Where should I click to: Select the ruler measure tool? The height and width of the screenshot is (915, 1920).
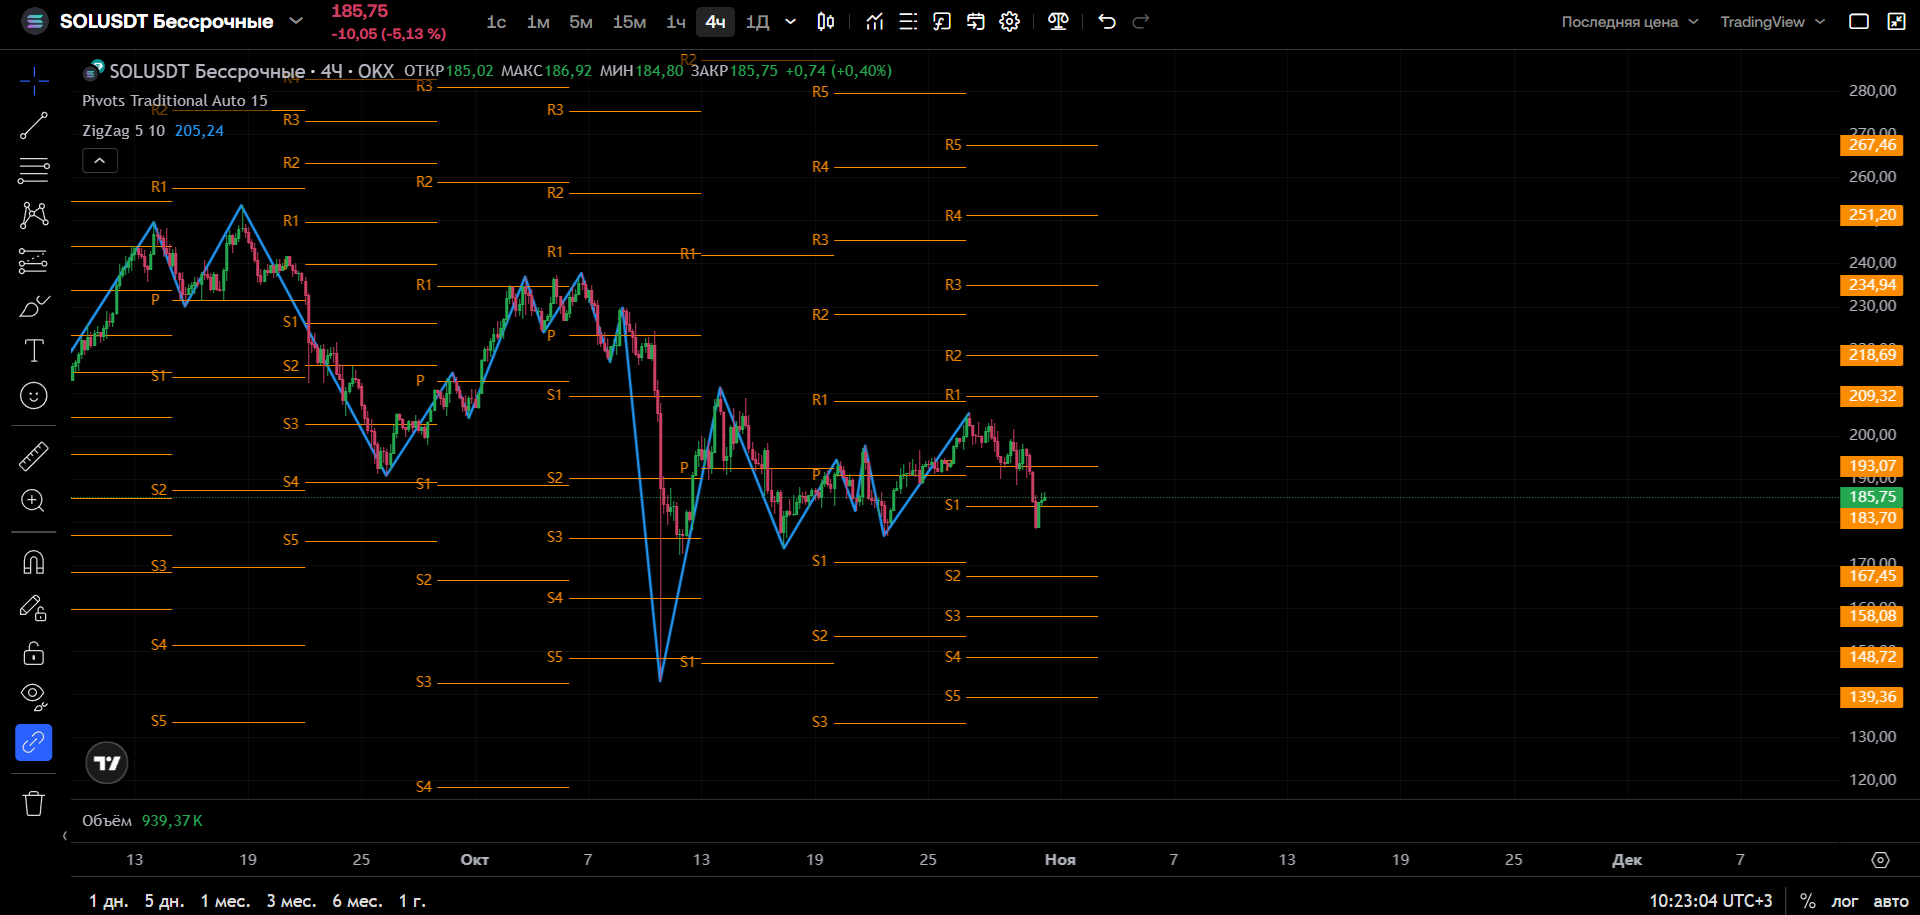tap(34, 456)
